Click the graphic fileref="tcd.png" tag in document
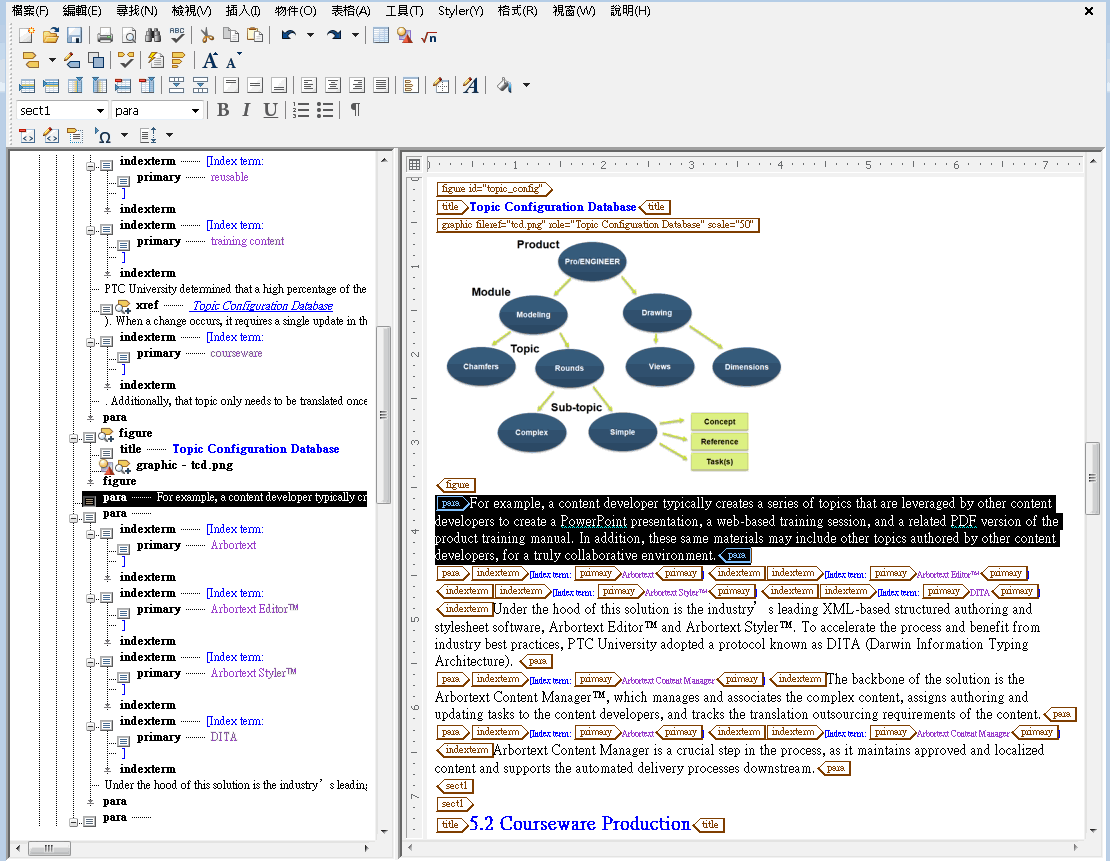1110x861 pixels. click(x=597, y=224)
